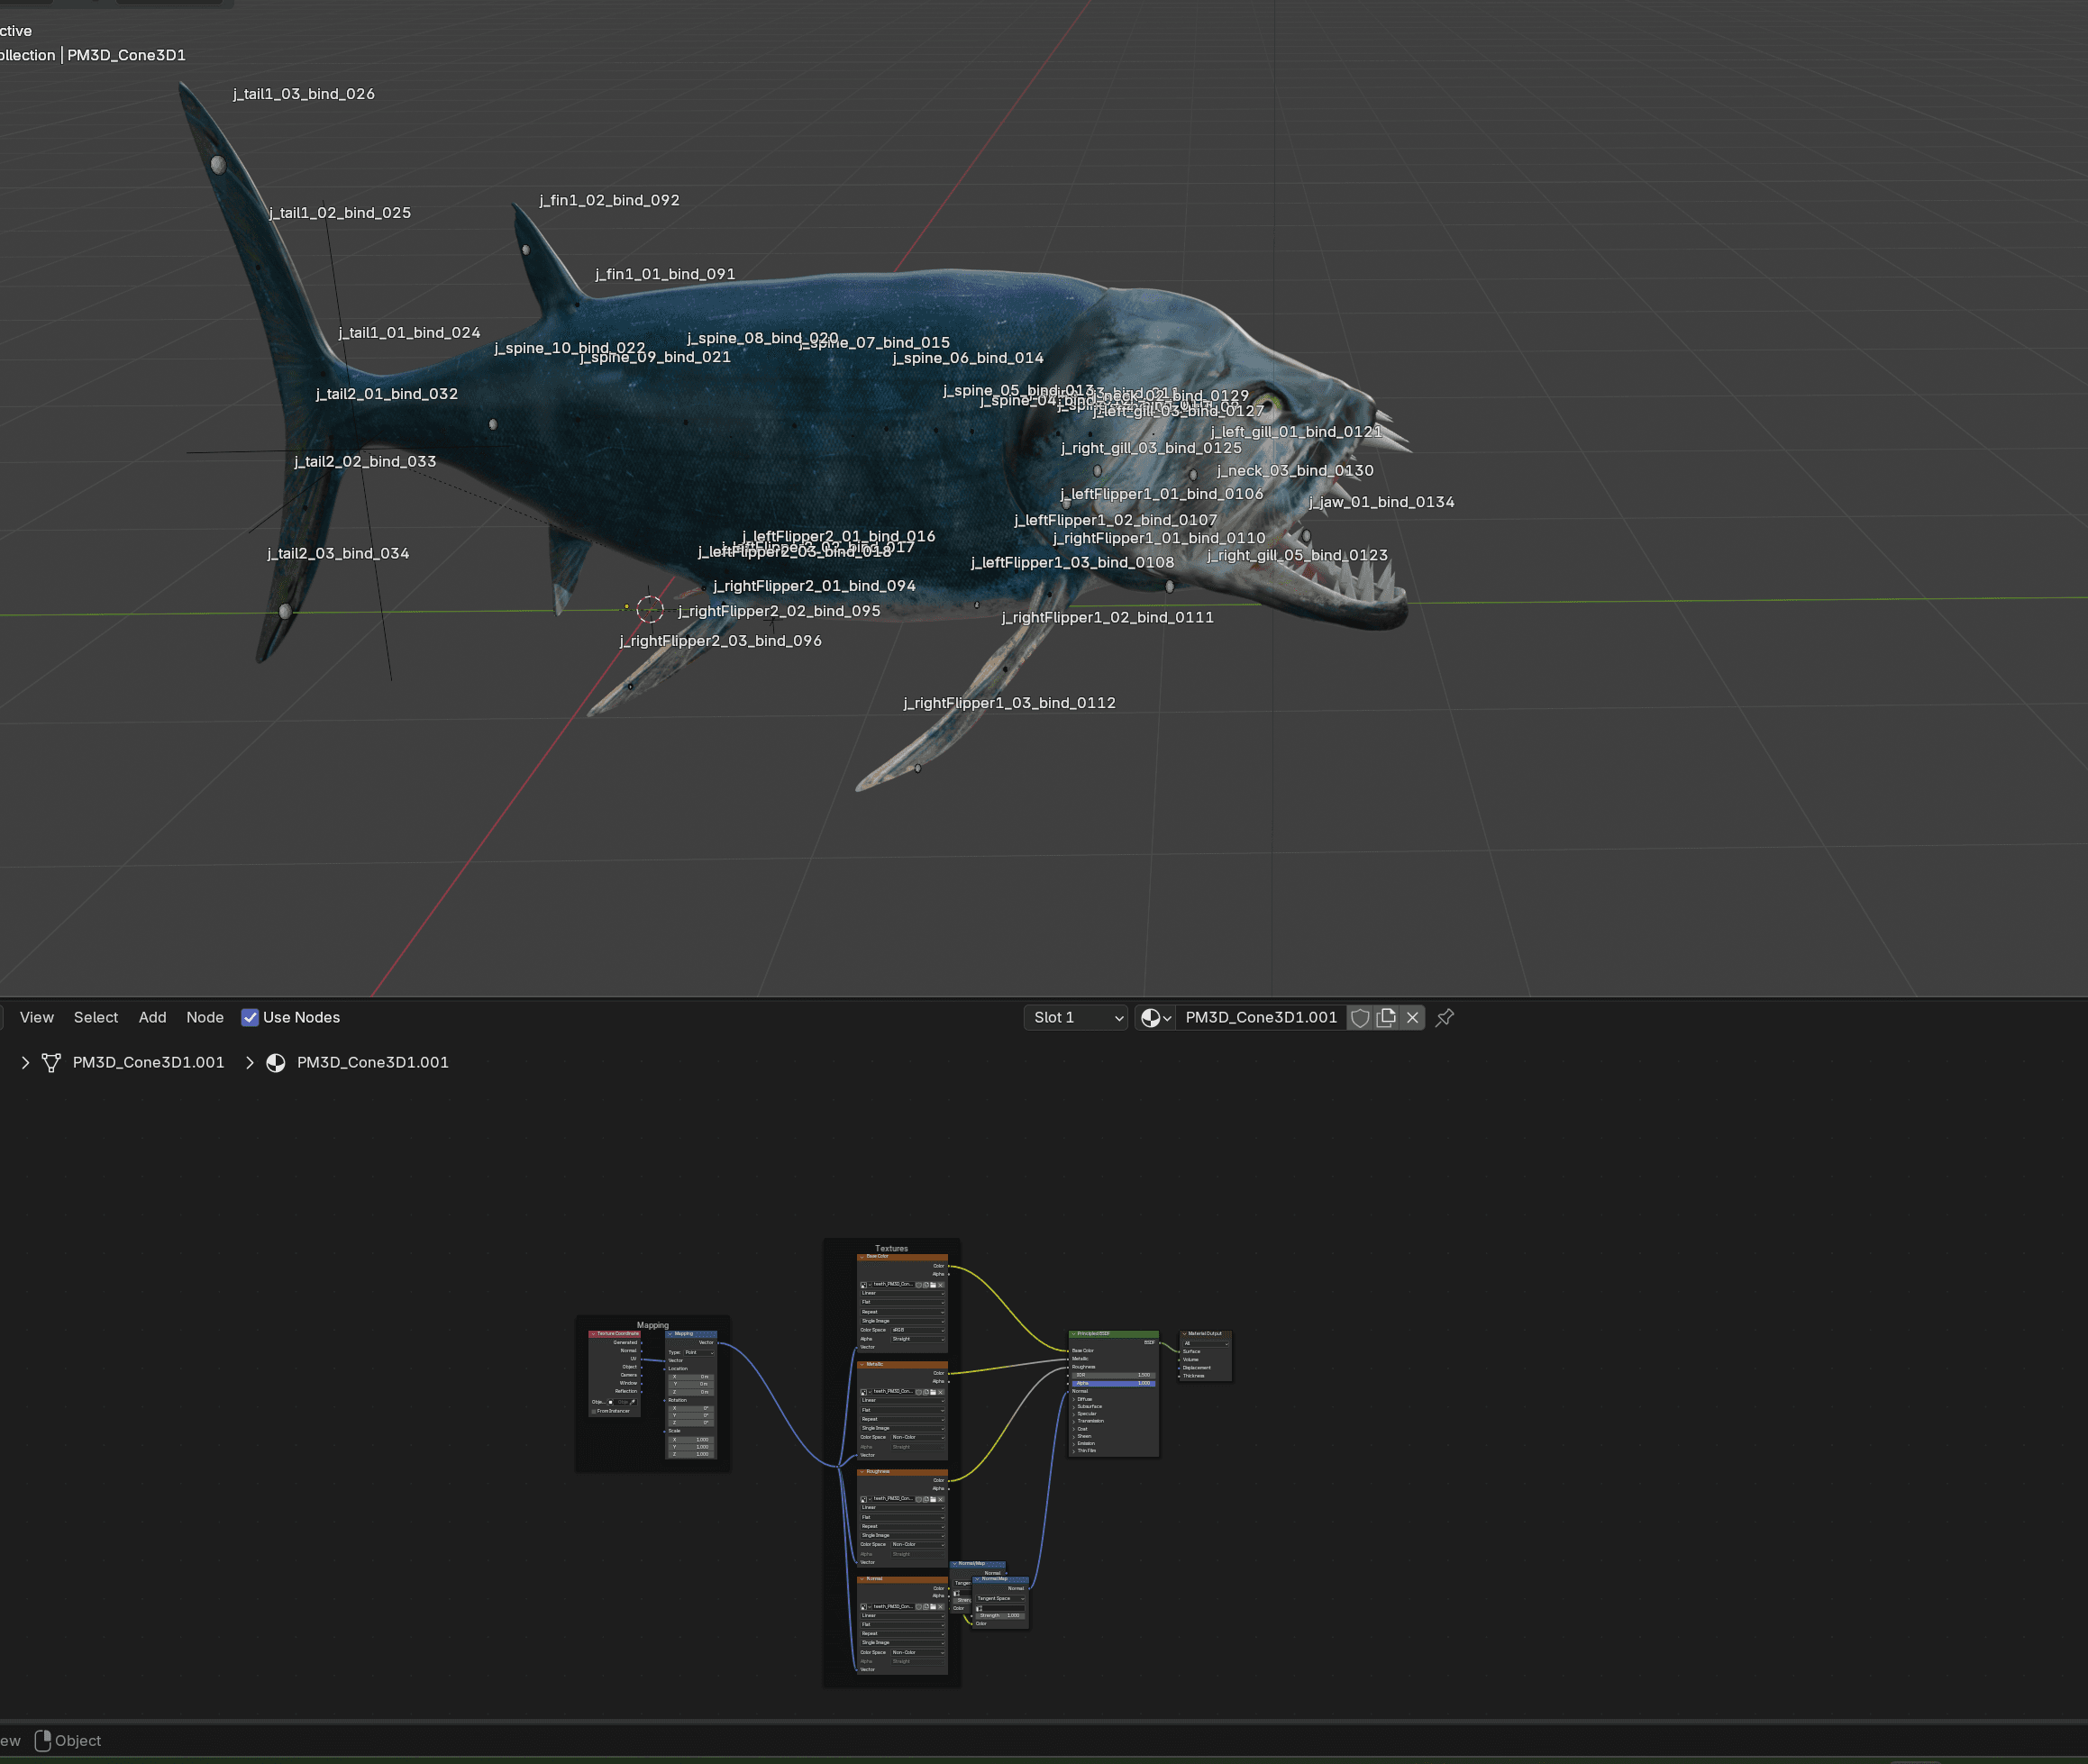Click the material sphere breadcrumb icon
Image resolution: width=2088 pixels, height=1764 pixels.
[276, 1062]
